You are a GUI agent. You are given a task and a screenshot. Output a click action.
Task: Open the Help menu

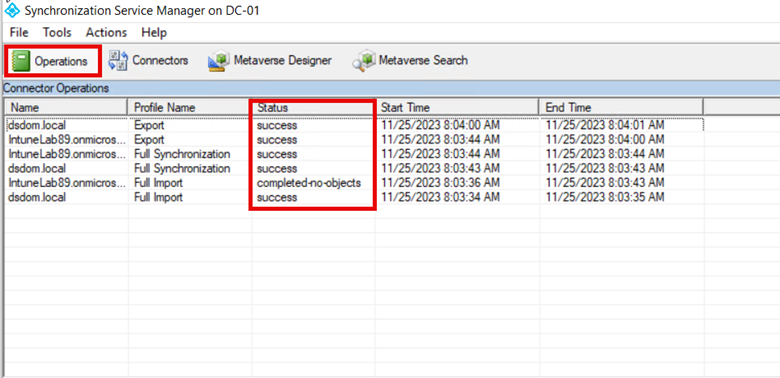tap(154, 33)
